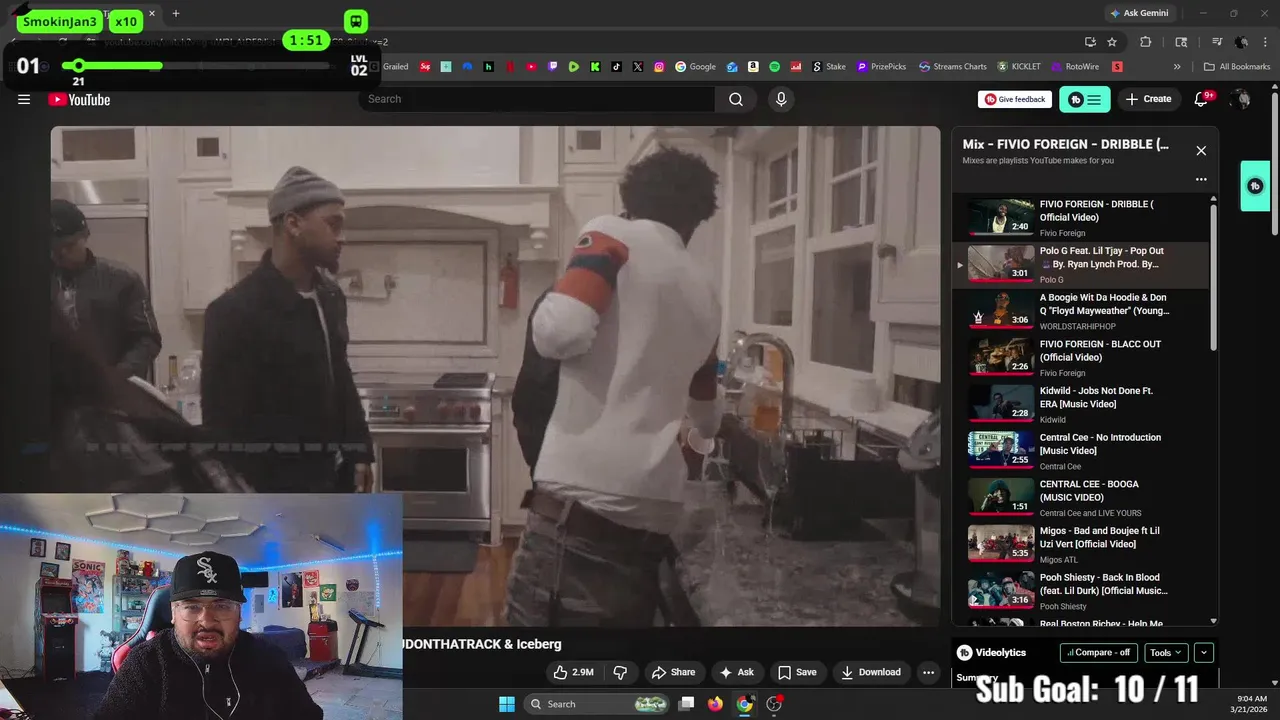Show more bookmarks with the double chevron

coord(1177,67)
